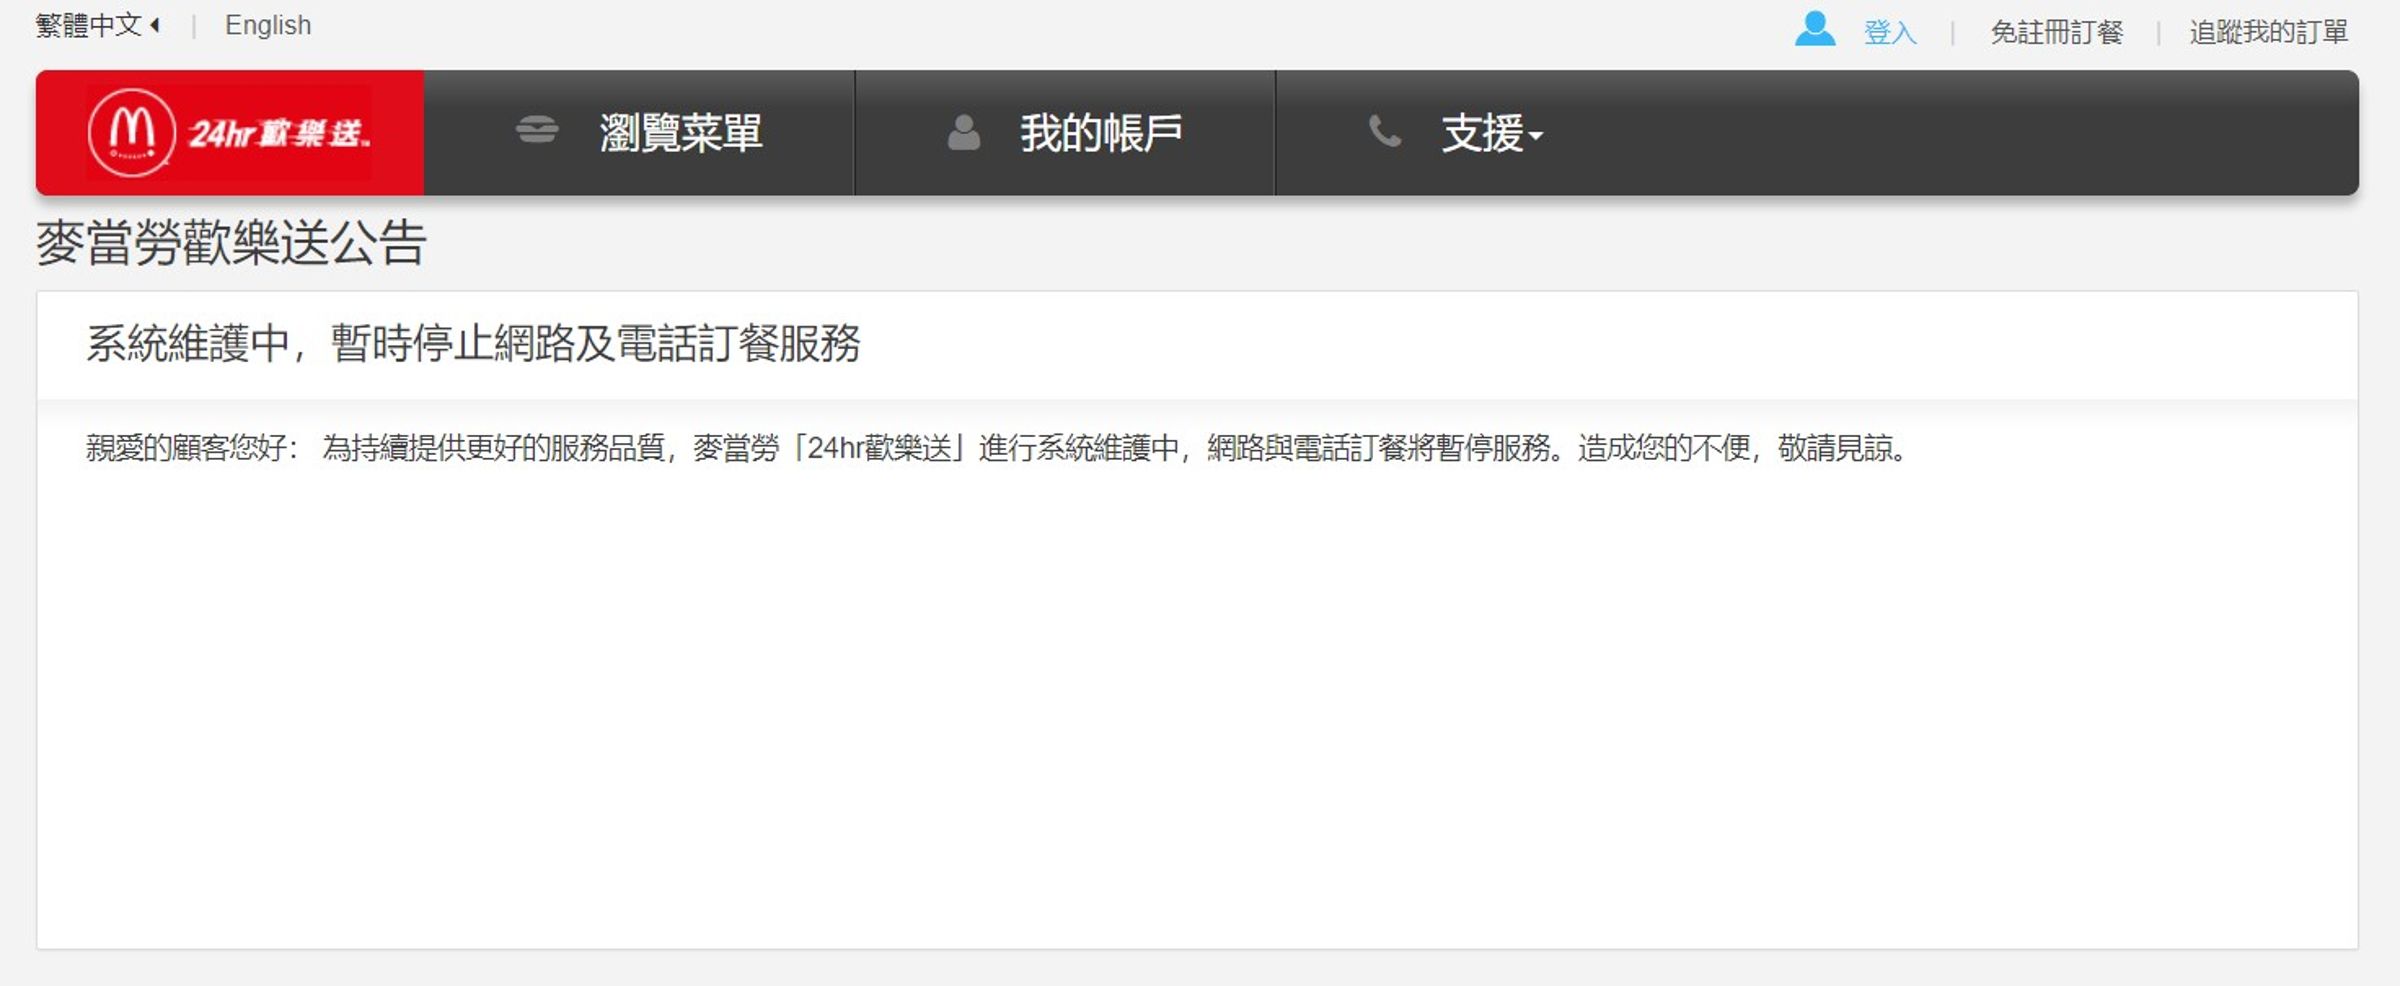Open the 我的帳戶 tab
This screenshot has width=2400, height=986.
pyautogui.click(x=1065, y=133)
